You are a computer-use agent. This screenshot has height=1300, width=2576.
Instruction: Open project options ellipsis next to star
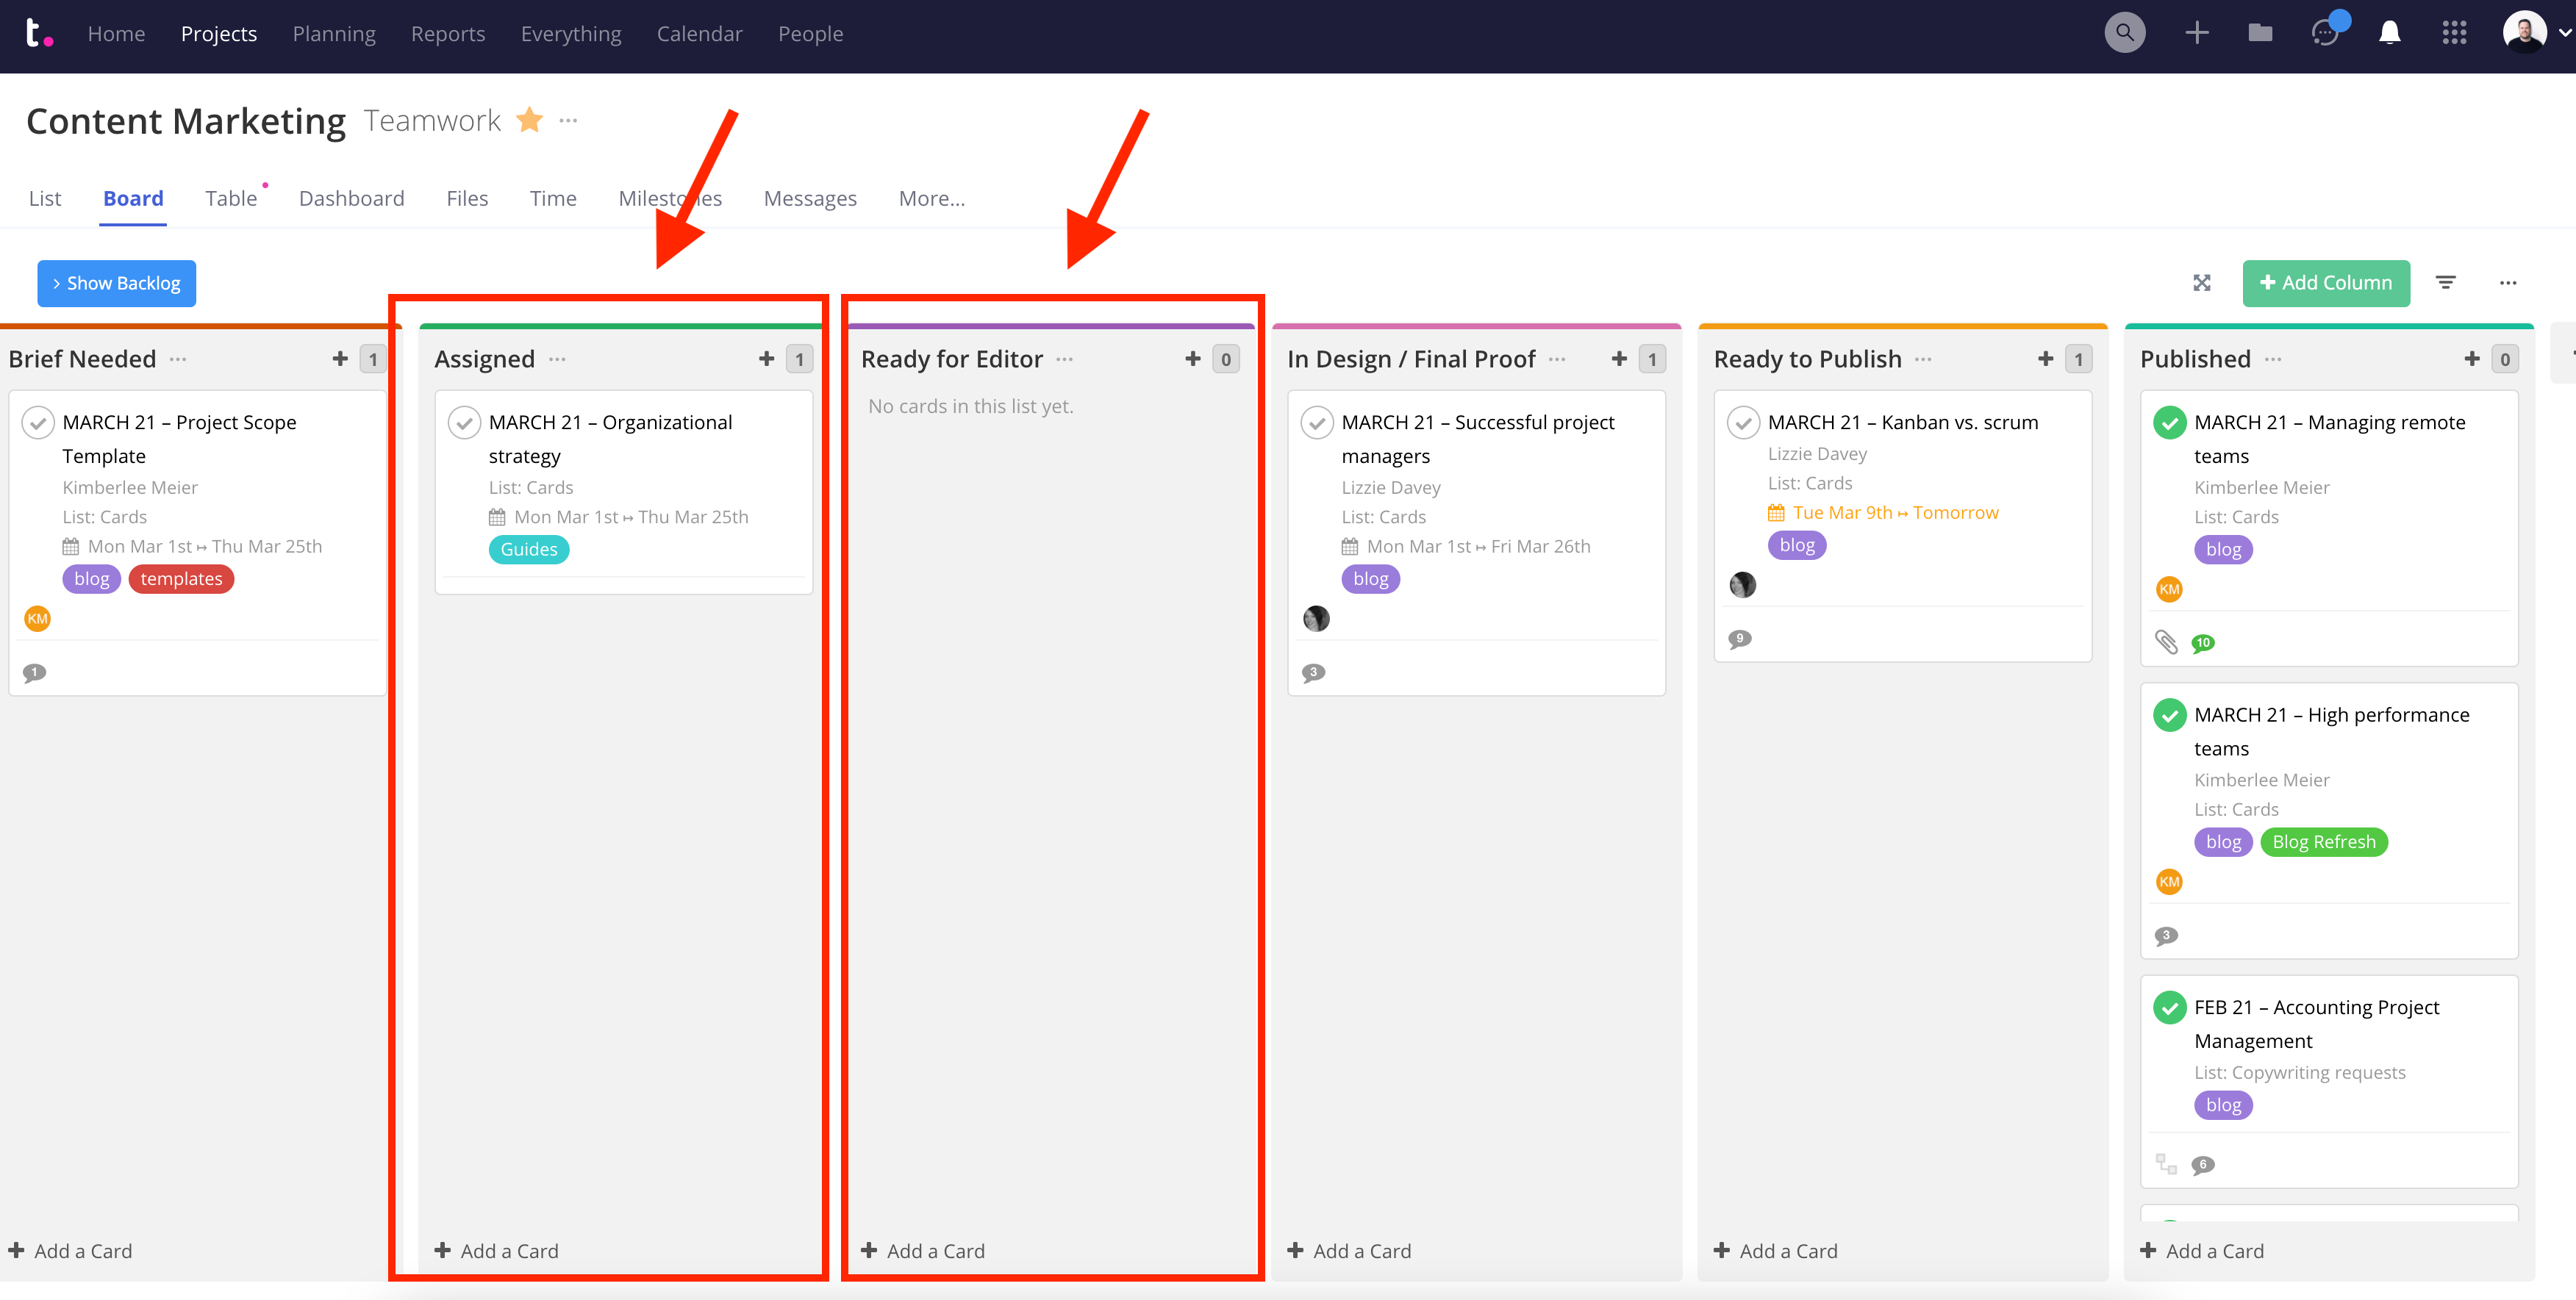568,120
